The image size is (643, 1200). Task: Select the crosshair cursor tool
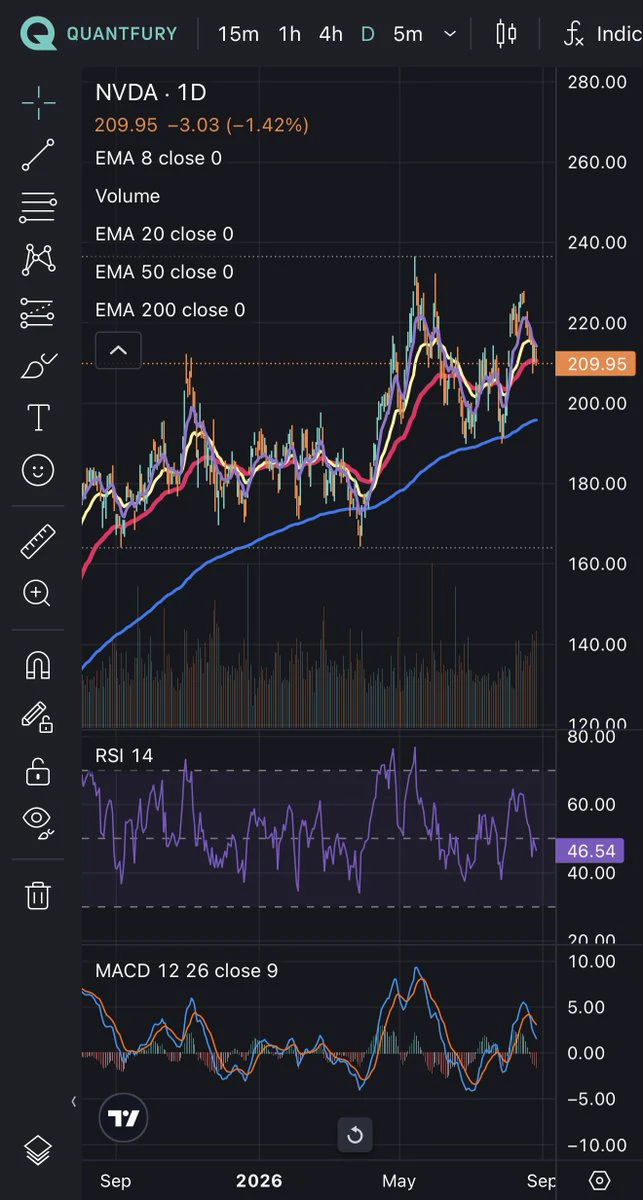(x=38, y=103)
